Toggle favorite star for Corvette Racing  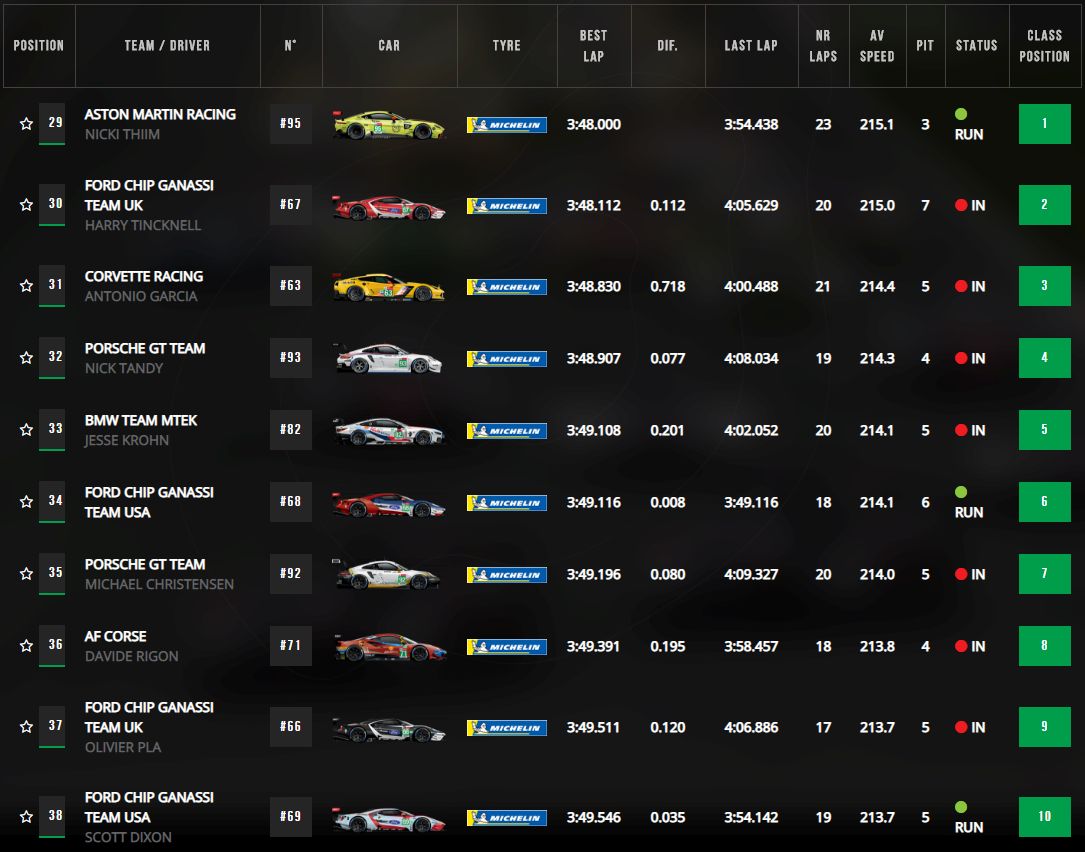pyautogui.click(x=26, y=286)
